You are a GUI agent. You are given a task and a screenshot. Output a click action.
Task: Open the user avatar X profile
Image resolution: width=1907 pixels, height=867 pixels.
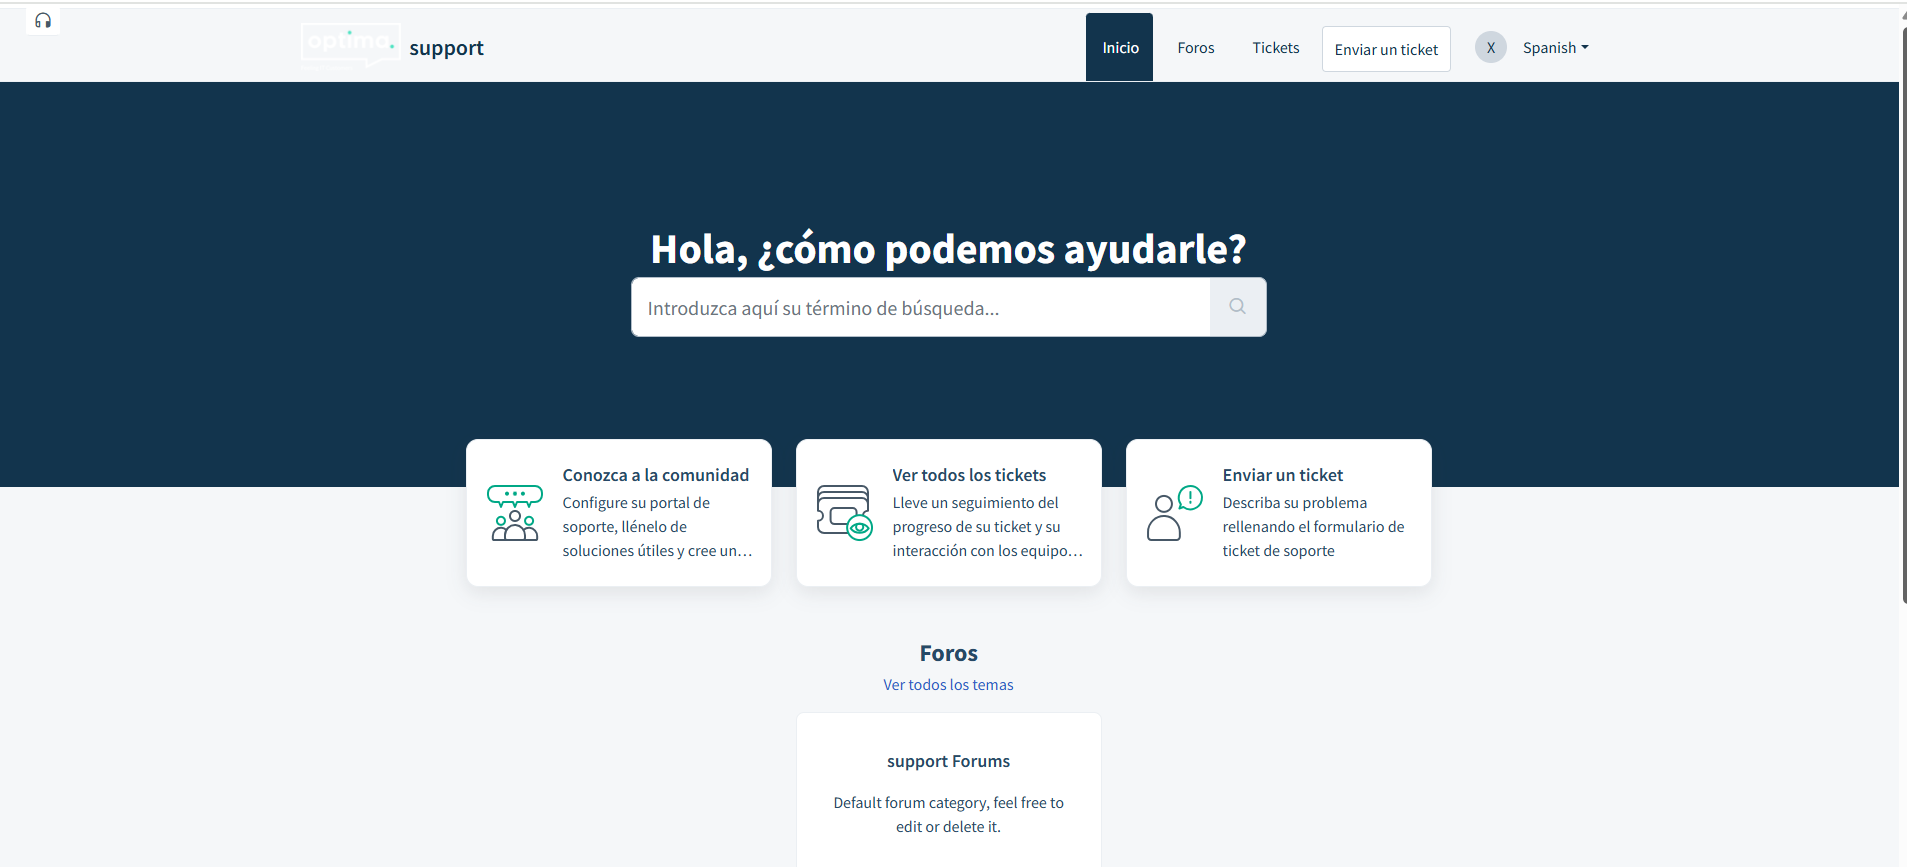(1490, 48)
